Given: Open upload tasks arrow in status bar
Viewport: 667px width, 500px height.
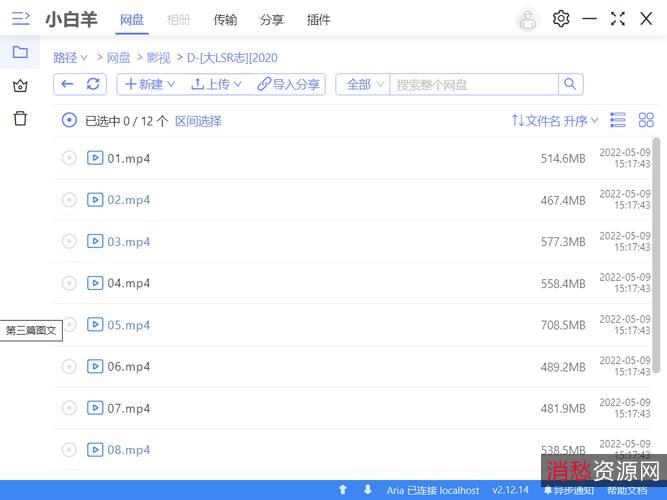Looking at the screenshot, I should click(343, 490).
